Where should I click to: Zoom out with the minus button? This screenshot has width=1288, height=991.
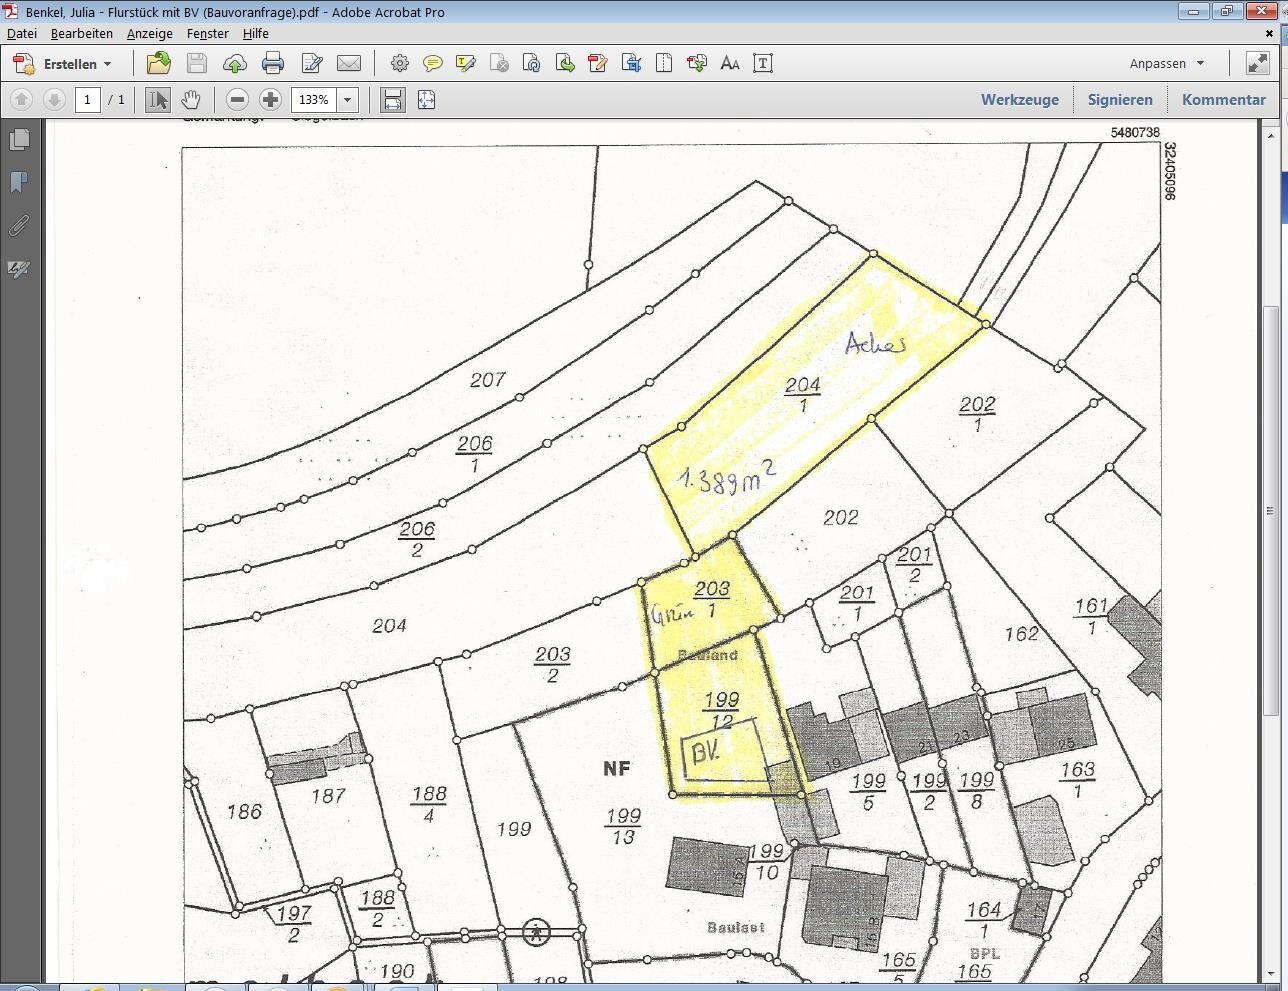point(237,100)
